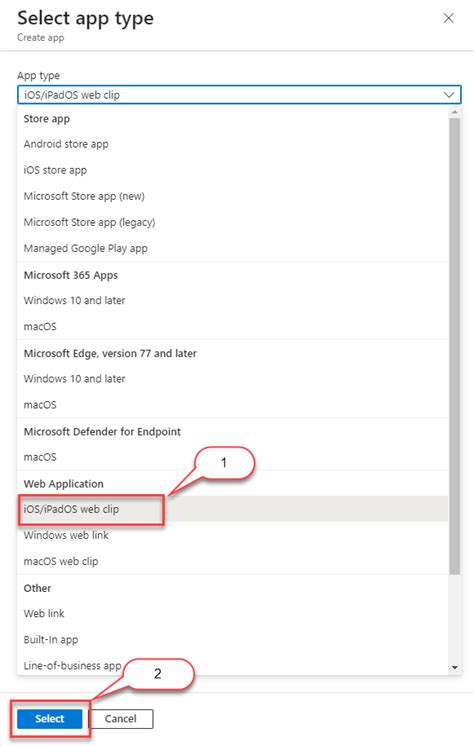Select macOS under Microsoft Defender for Endpoint

pos(233,457)
